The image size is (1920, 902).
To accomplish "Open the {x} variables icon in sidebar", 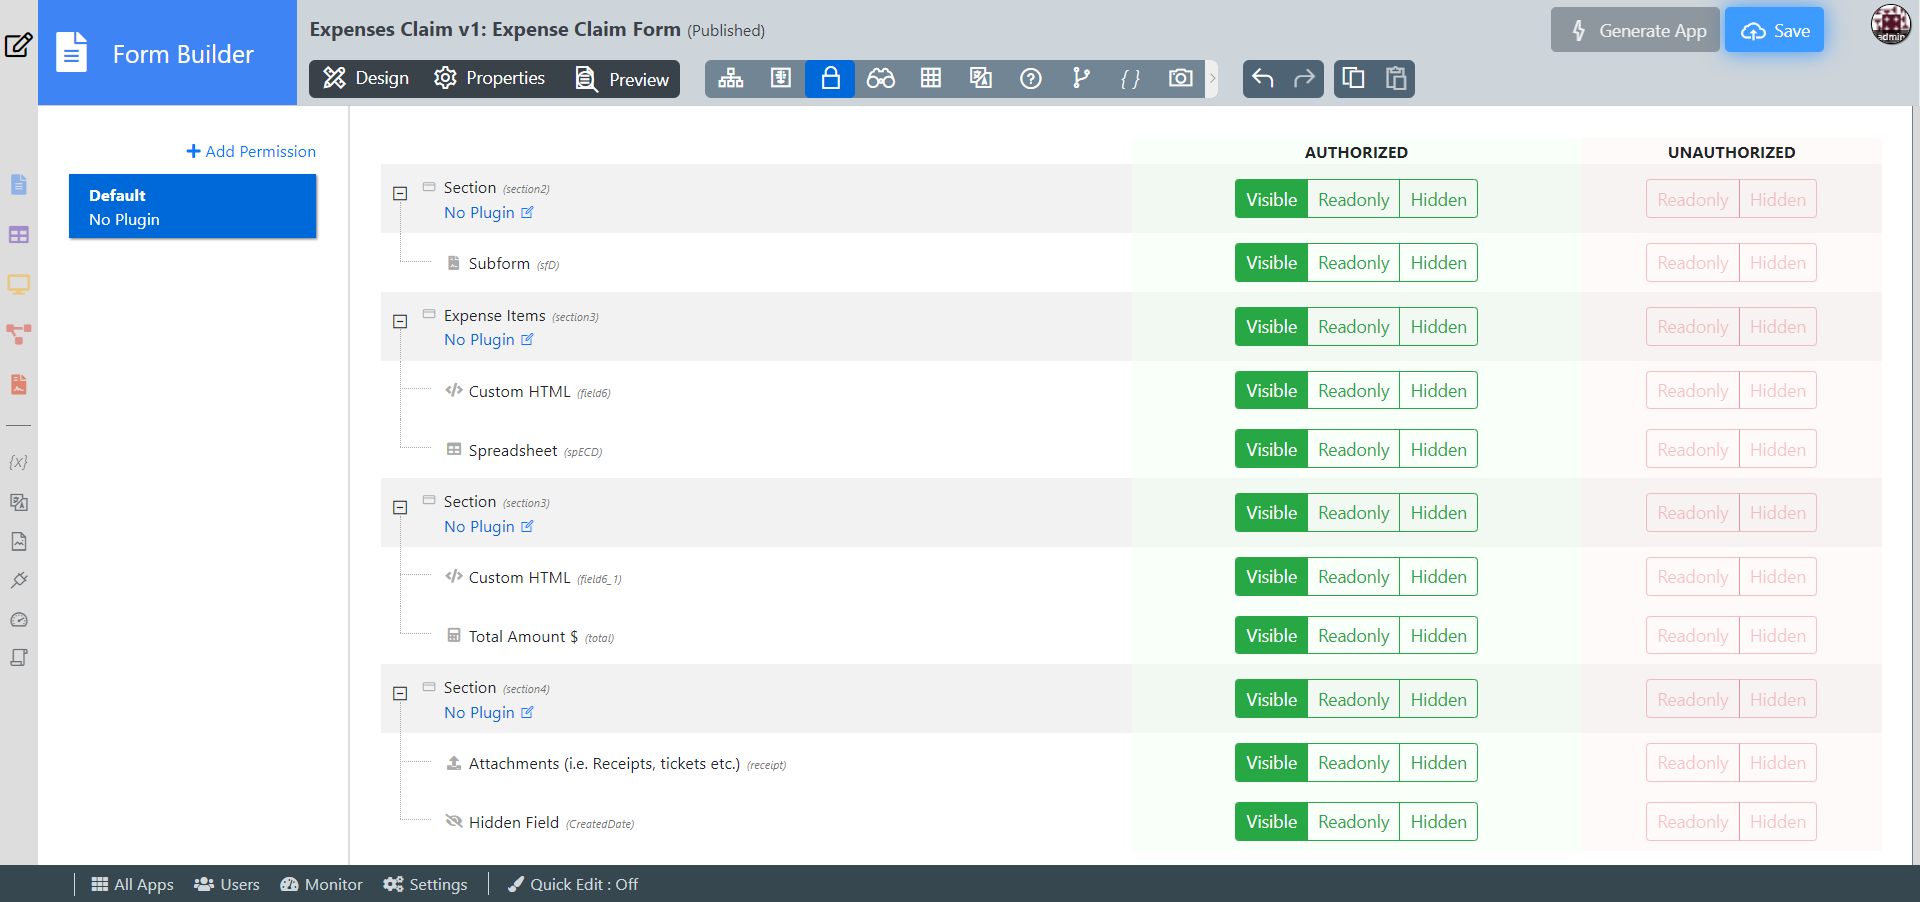I will coord(18,462).
